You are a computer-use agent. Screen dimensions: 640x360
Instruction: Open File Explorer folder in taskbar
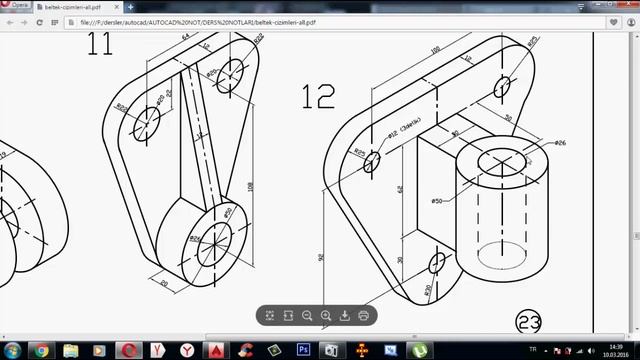pyautogui.click(x=71, y=351)
